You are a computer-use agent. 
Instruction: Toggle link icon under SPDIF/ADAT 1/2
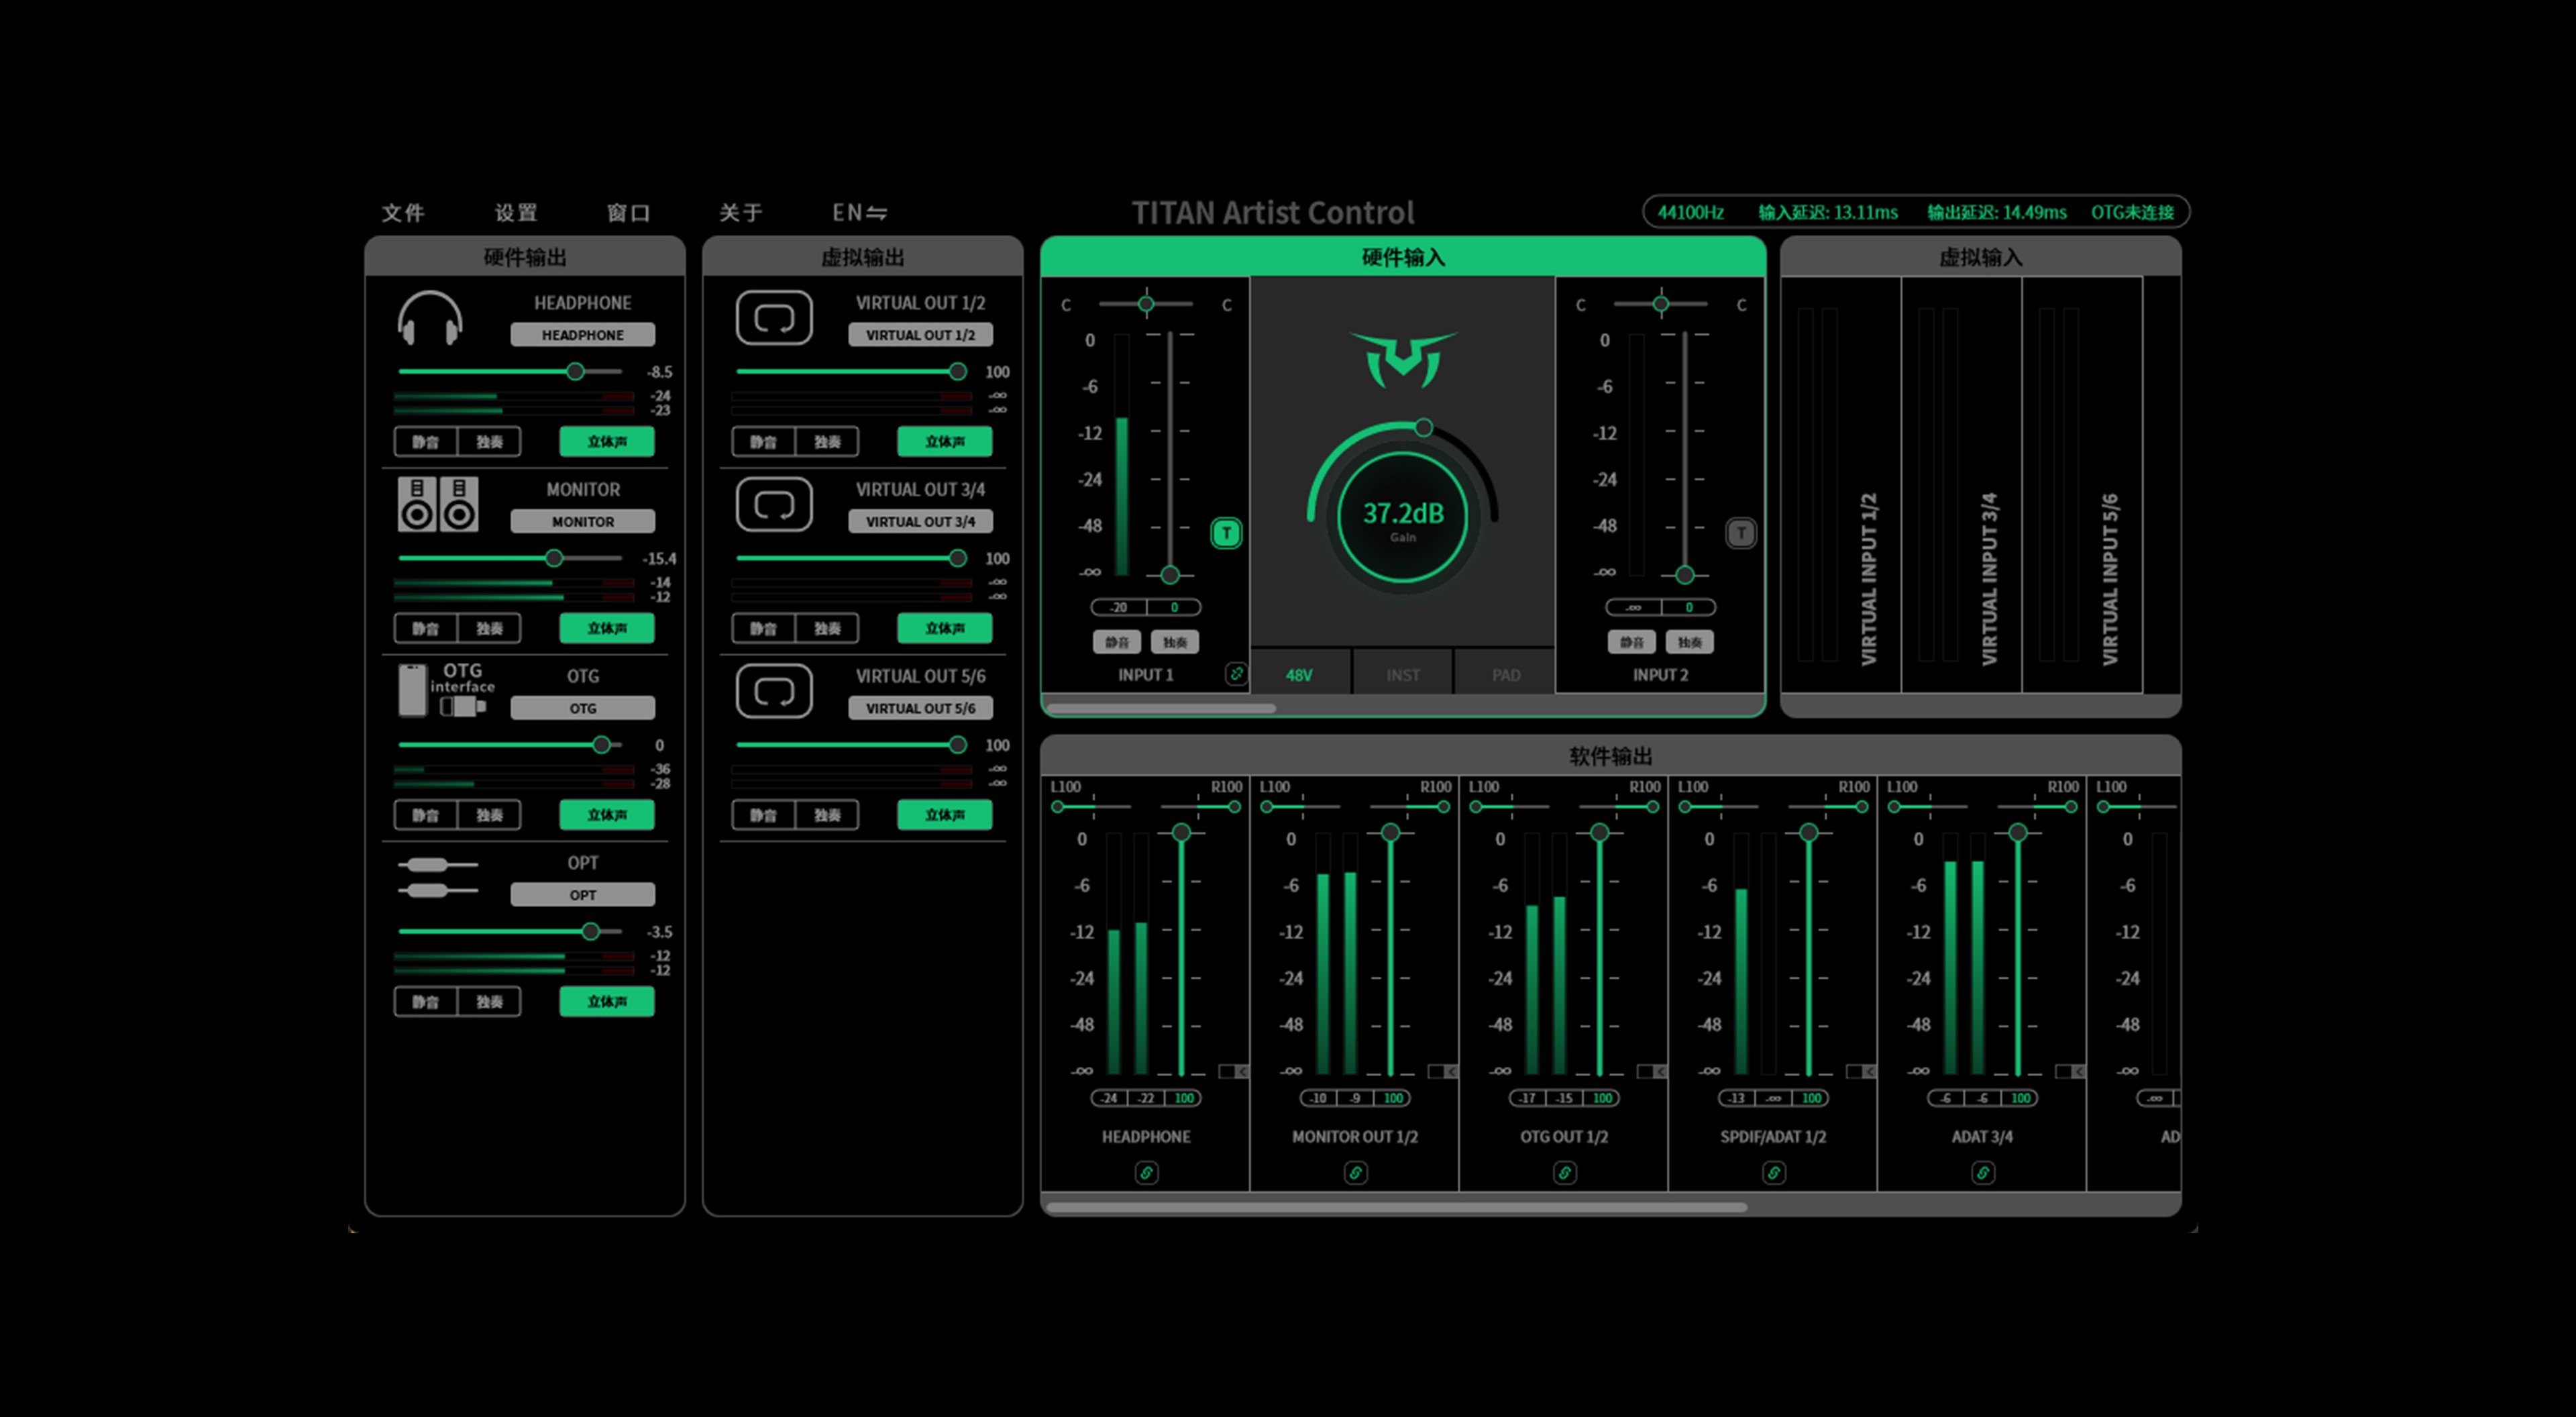[1773, 1172]
